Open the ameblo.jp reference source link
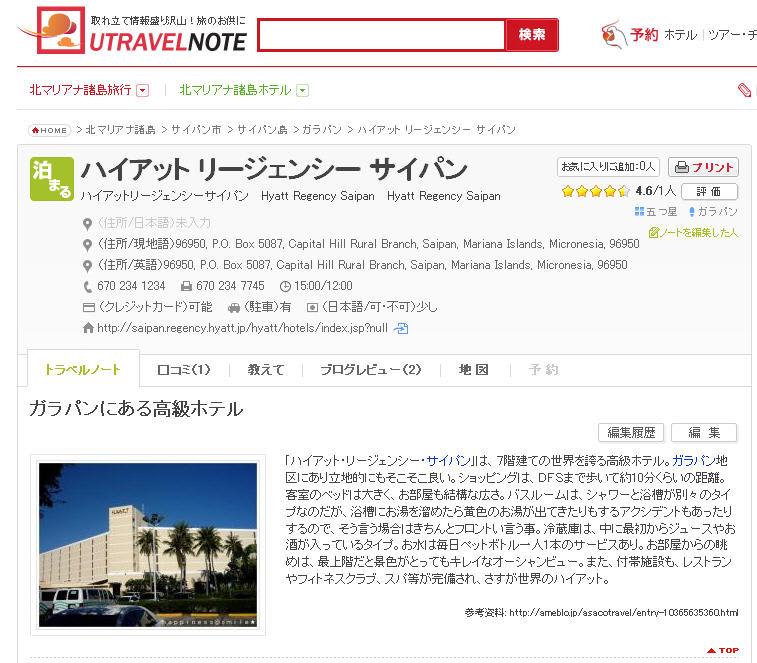 pyautogui.click(x=623, y=613)
